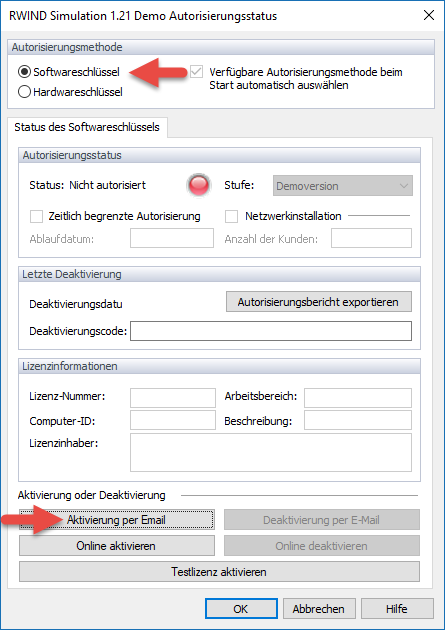The width and height of the screenshot is (445, 630).
Task: Open the Stufe Demoversion dropdown
Action: point(343,186)
